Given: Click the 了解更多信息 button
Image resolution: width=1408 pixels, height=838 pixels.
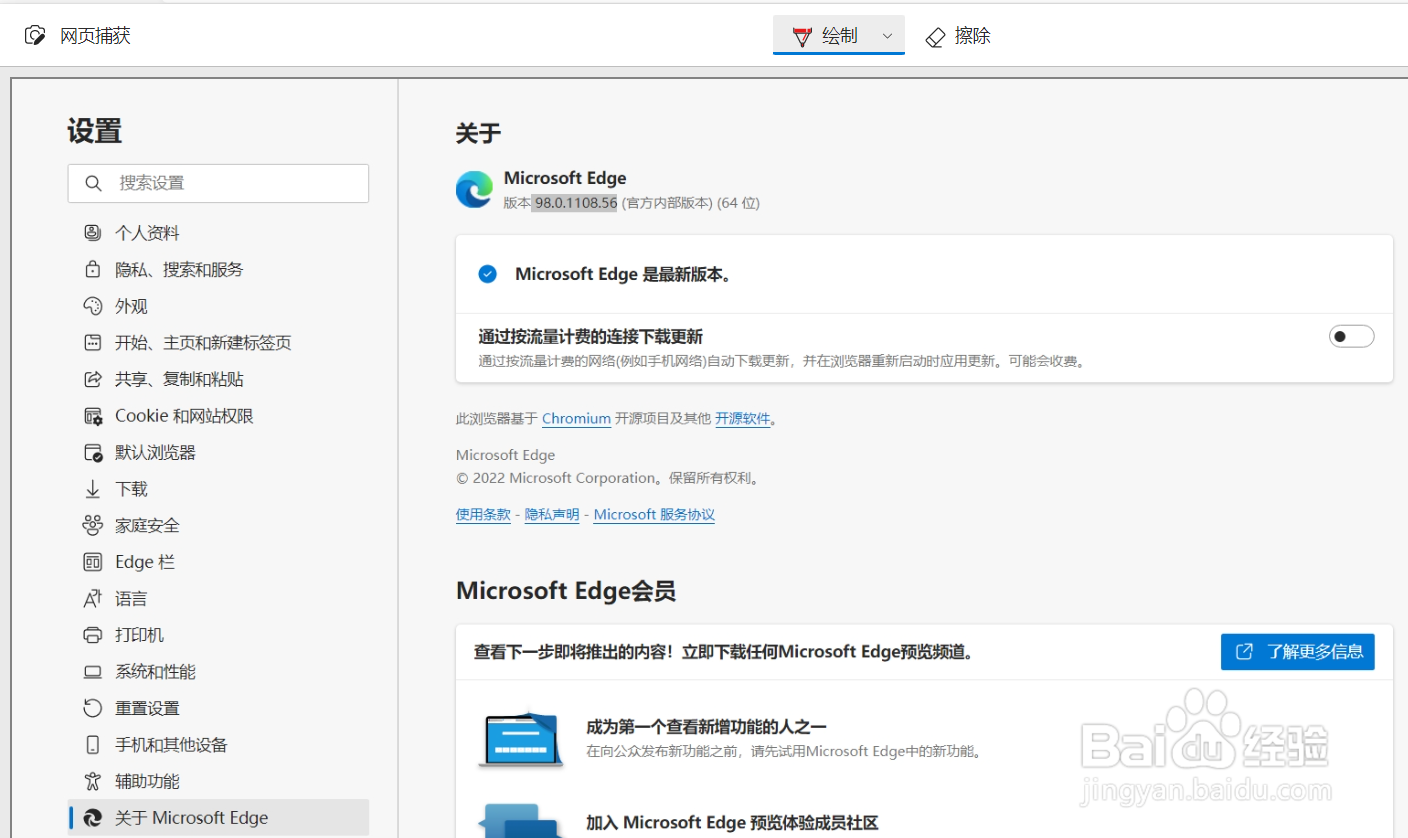Looking at the screenshot, I should (x=1297, y=652).
